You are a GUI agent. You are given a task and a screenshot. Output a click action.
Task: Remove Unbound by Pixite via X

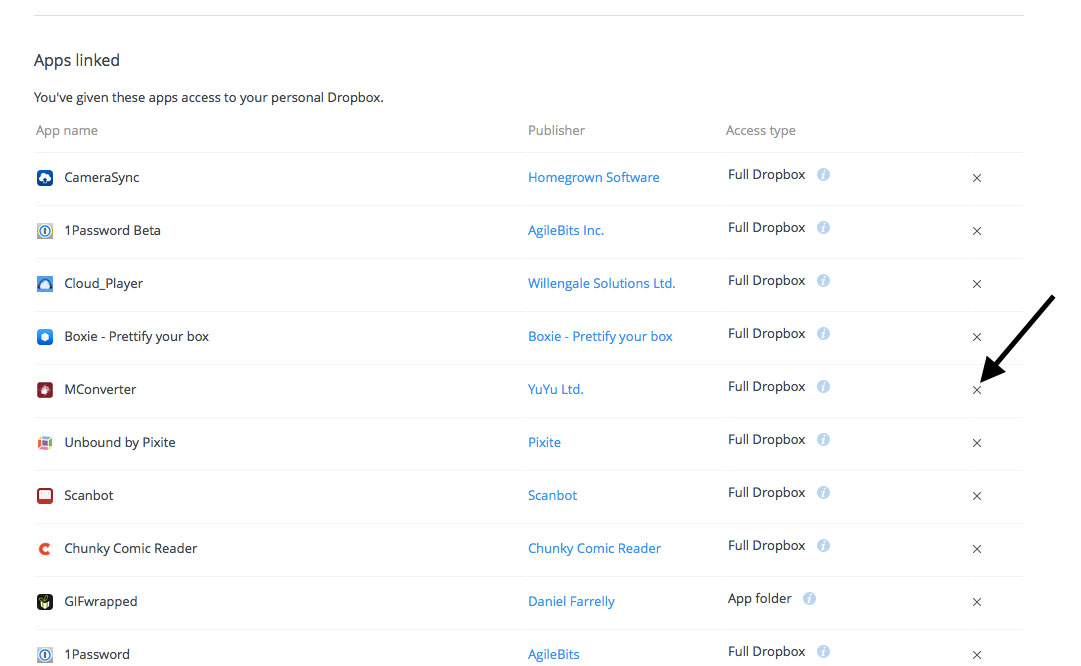pos(977,443)
